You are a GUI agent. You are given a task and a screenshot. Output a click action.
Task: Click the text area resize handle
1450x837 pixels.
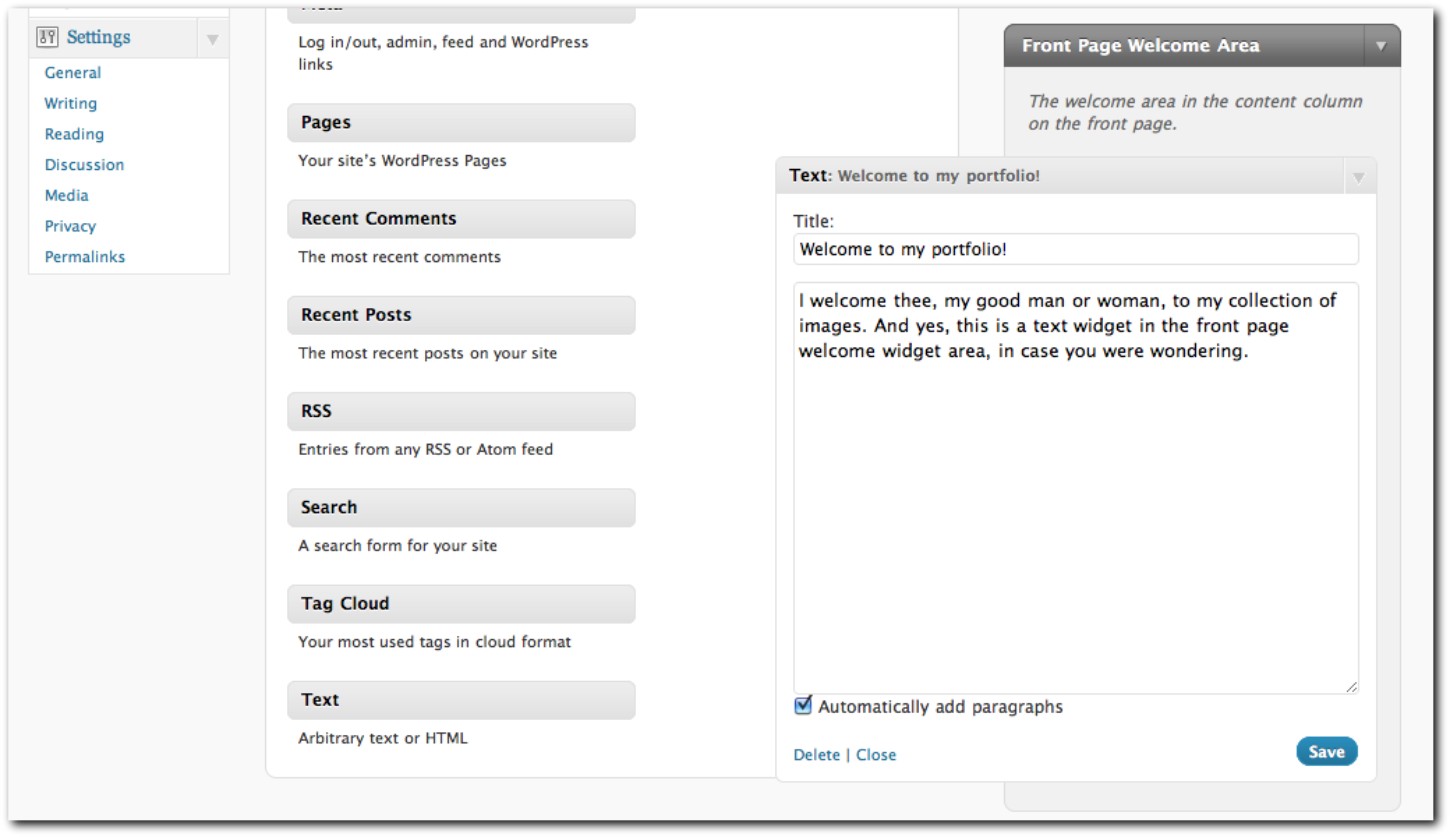[x=1351, y=687]
